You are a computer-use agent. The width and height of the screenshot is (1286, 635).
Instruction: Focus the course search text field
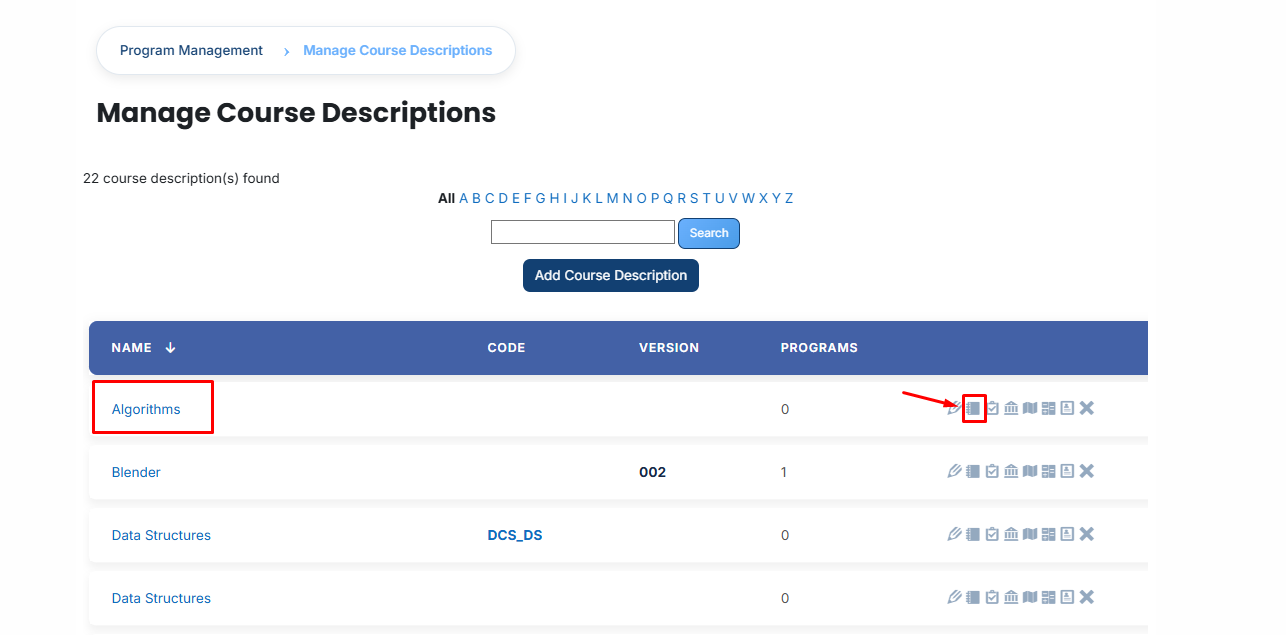583,232
